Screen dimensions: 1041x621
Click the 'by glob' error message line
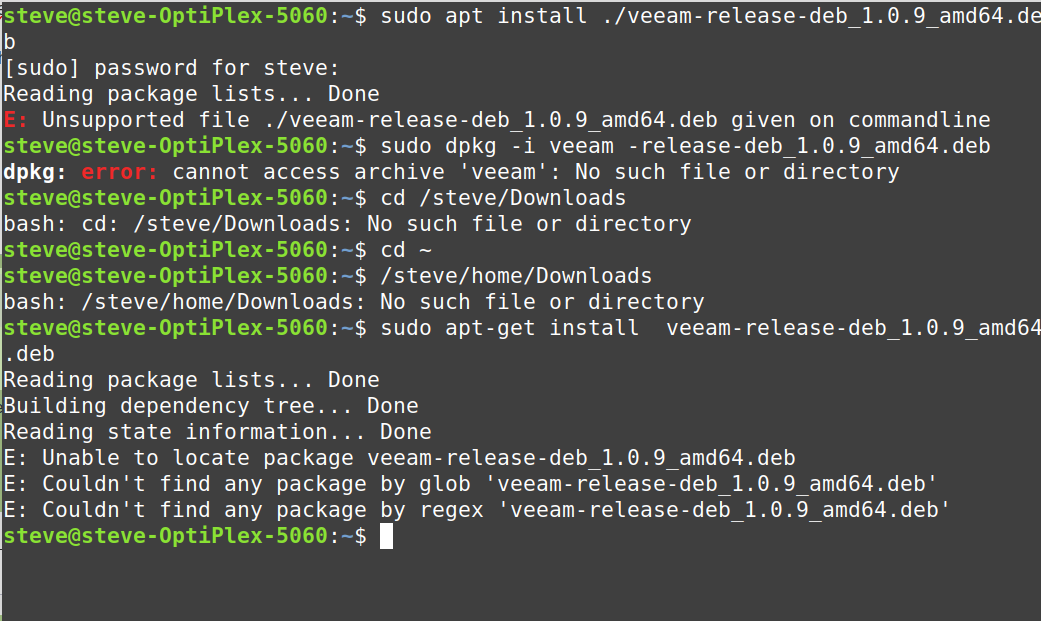pos(470,484)
